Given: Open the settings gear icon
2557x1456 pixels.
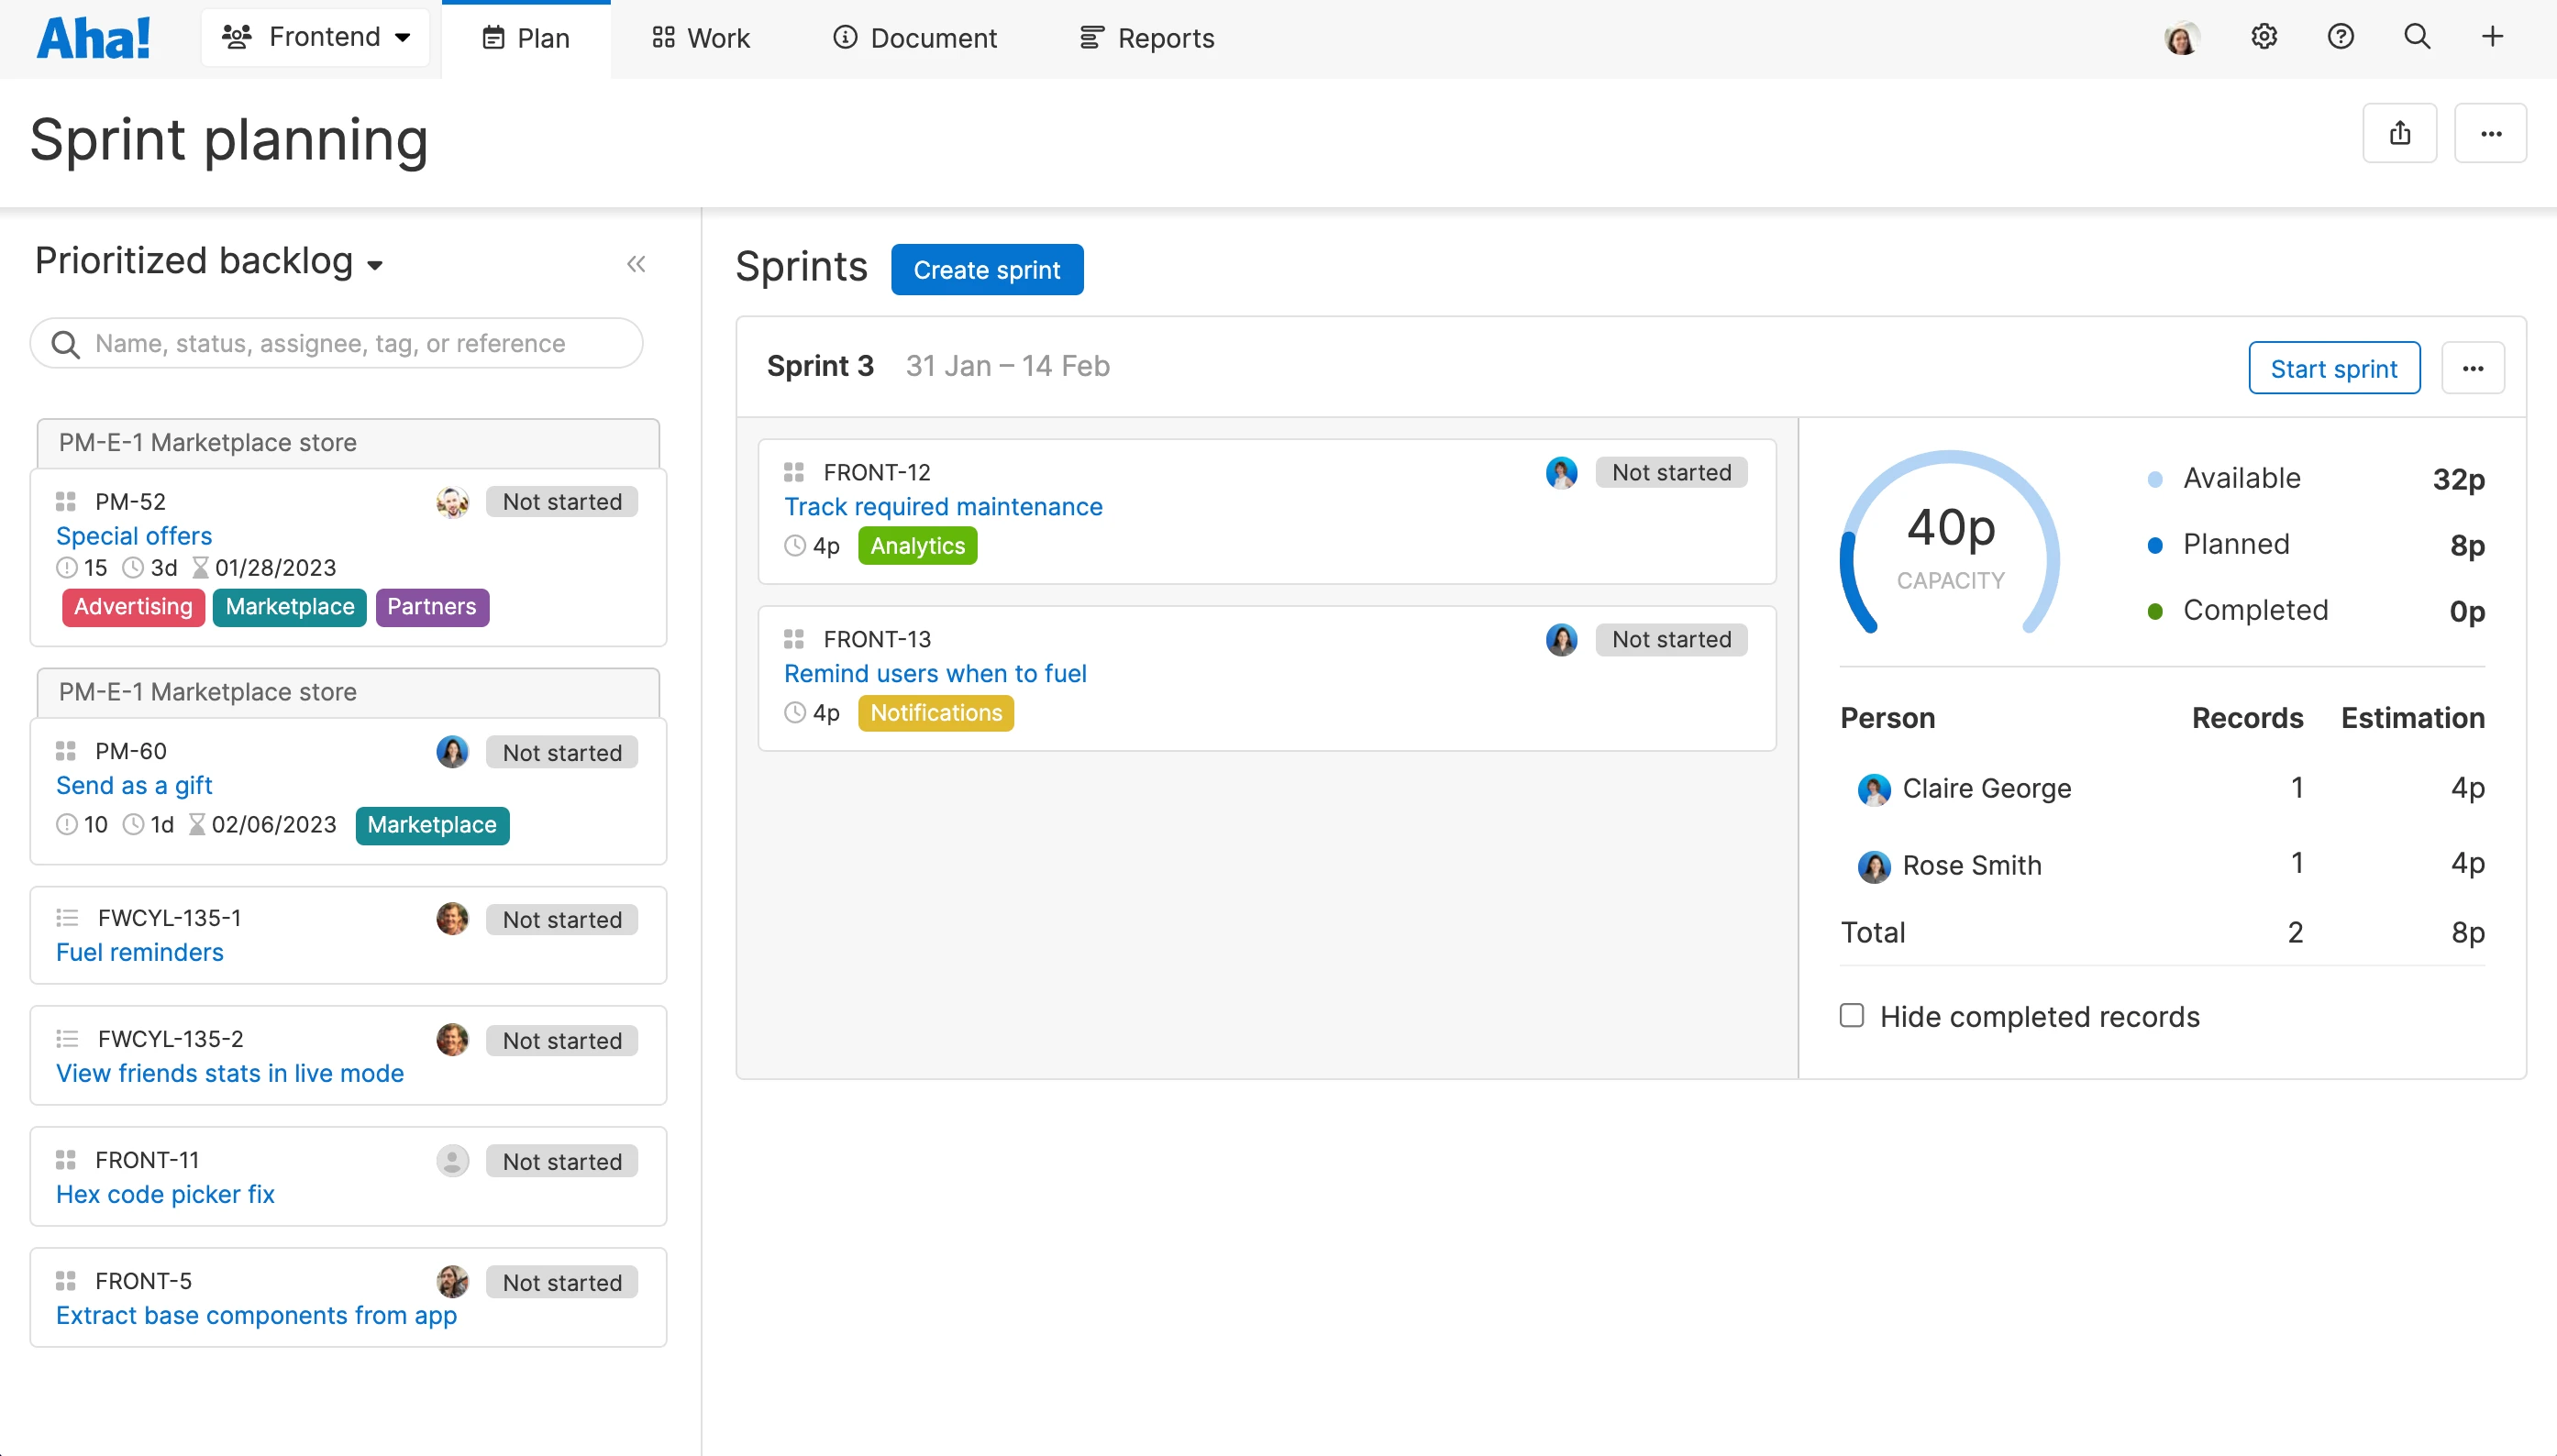Looking at the screenshot, I should (2264, 37).
